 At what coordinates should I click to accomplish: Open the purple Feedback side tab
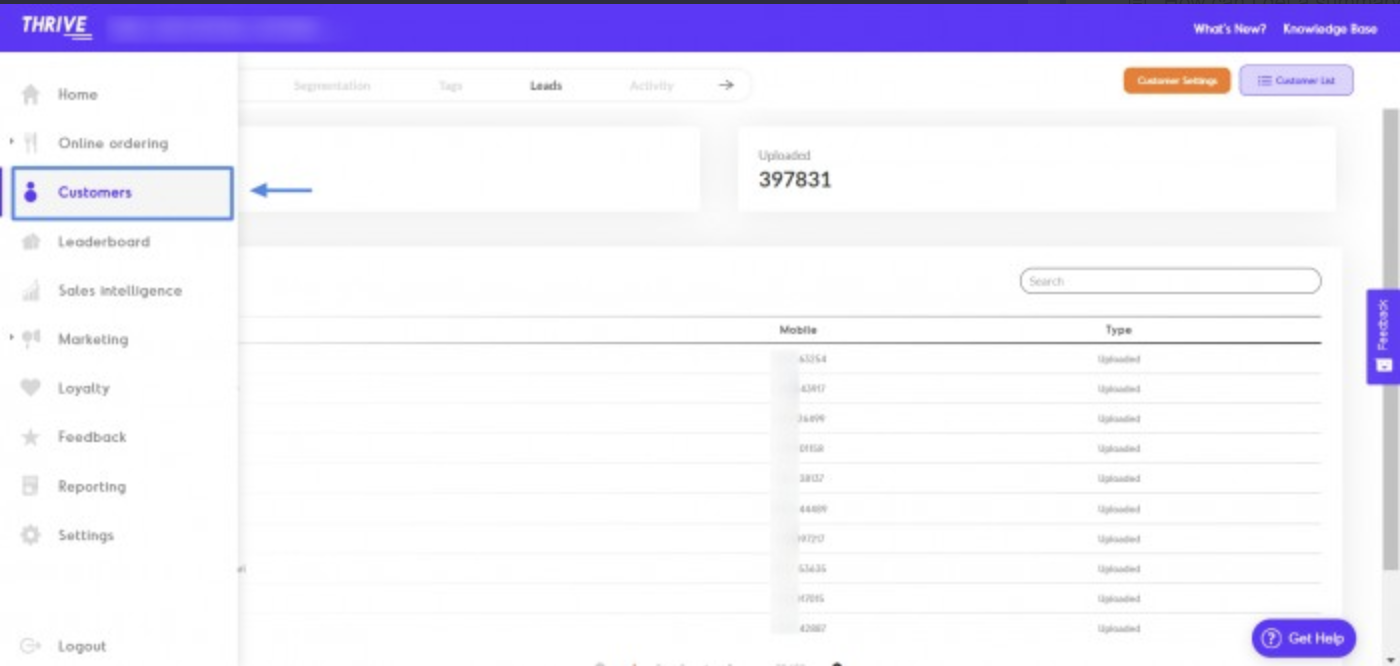click(x=1383, y=337)
